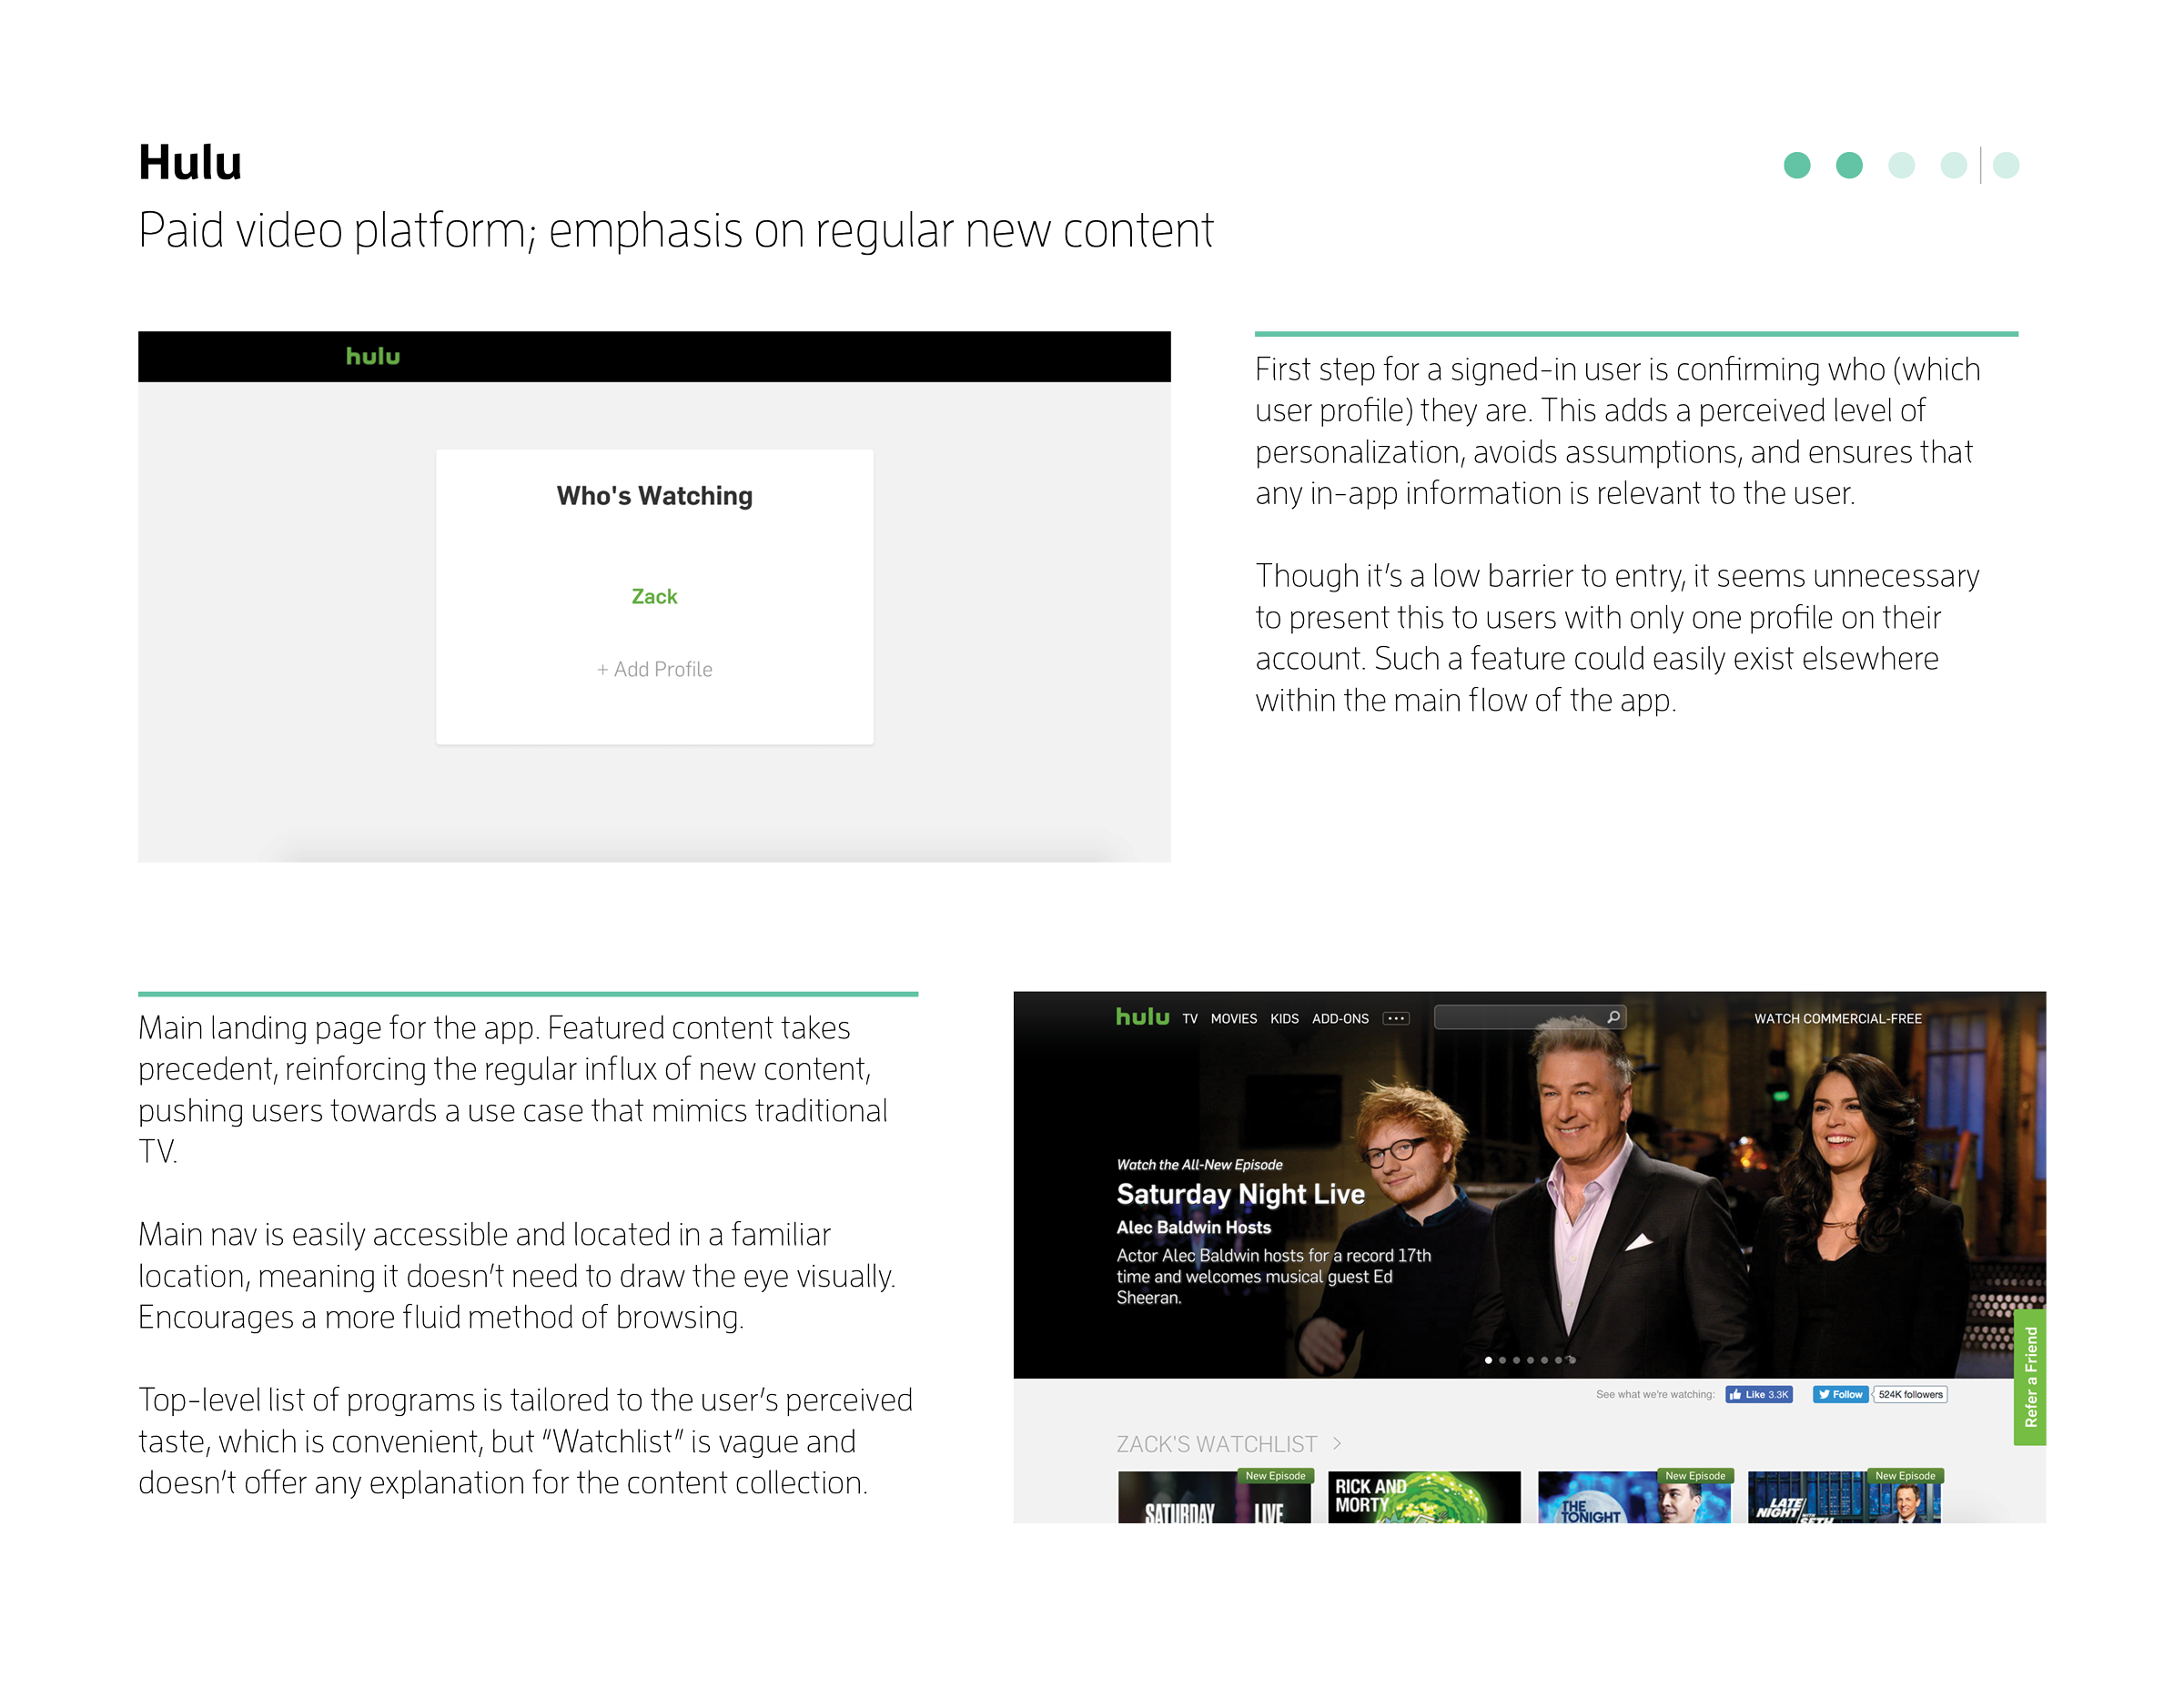Screen dimensions: 2184x1688
Task: Click the second slide progress dot
Action: tap(1849, 165)
